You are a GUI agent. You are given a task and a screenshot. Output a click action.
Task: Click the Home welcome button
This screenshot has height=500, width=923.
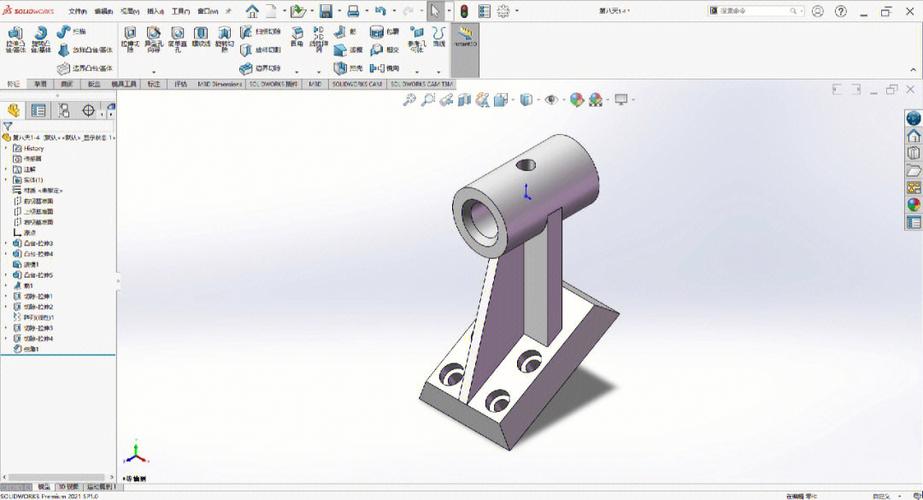252,11
